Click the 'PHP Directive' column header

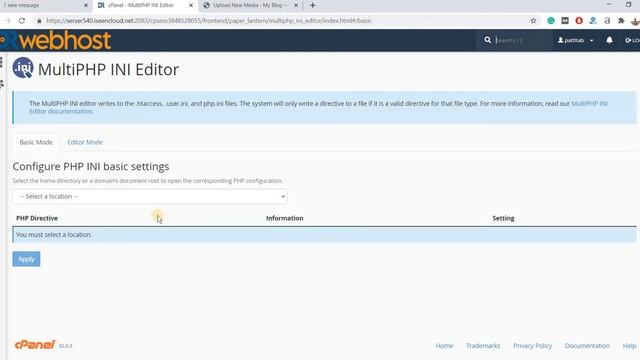pos(37,218)
